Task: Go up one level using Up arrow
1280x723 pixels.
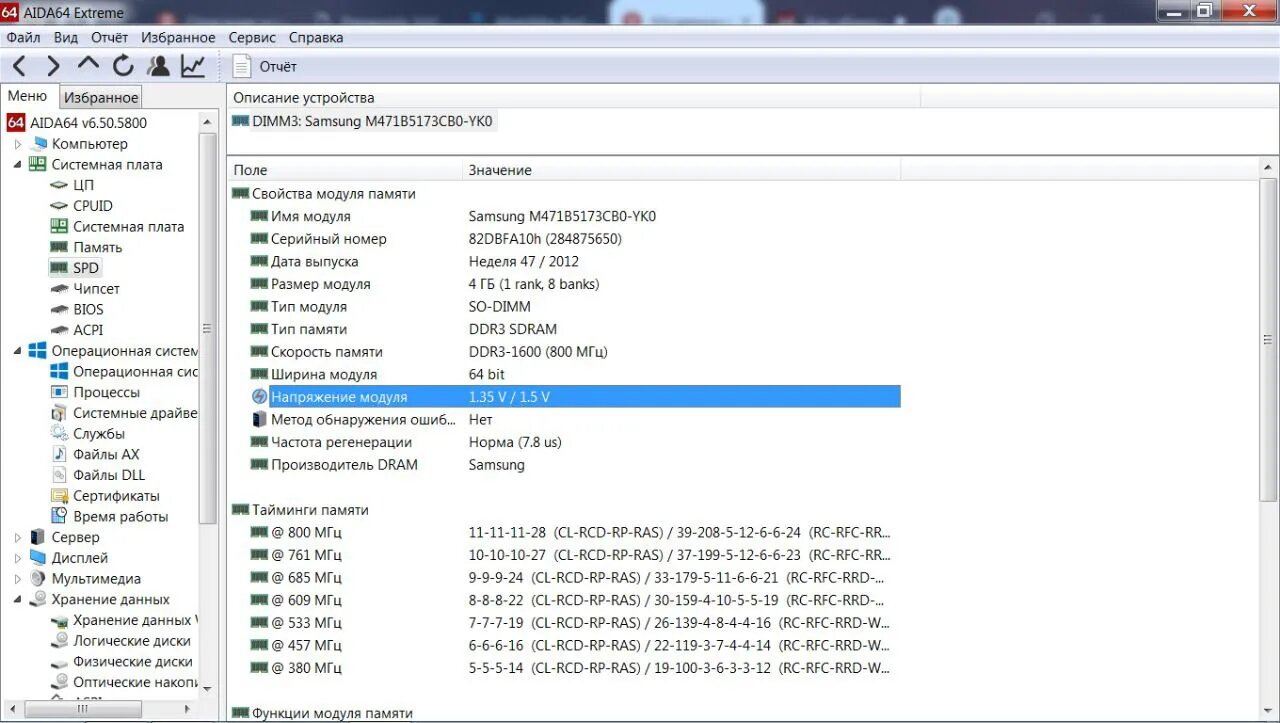Action: pos(88,64)
